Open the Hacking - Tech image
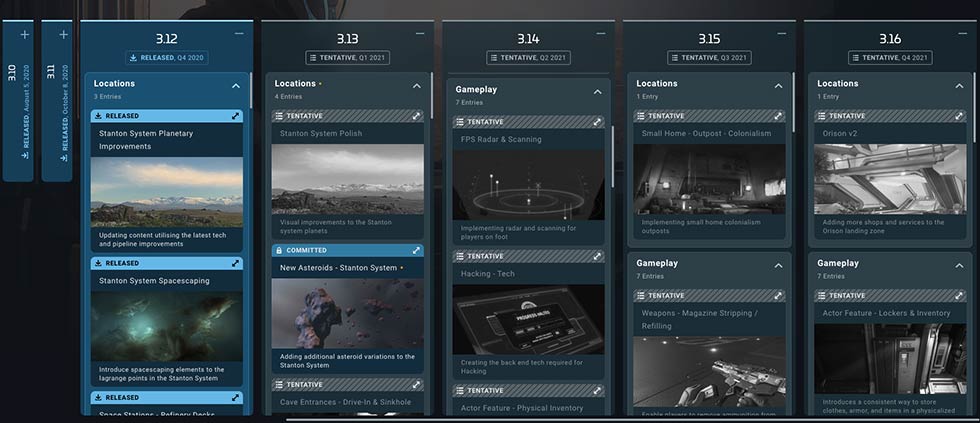This screenshot has width=980, height=423. pyautogui.click(x=528, y=320)
